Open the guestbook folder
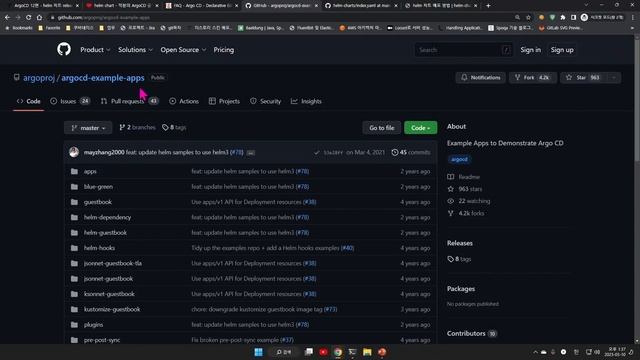 (98, 202)
